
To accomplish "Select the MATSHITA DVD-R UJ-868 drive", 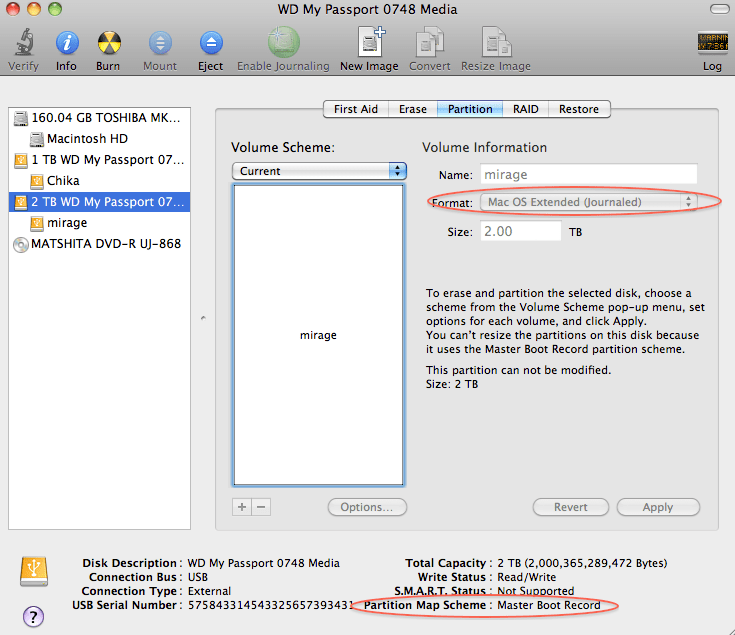I will pos(99,244).
